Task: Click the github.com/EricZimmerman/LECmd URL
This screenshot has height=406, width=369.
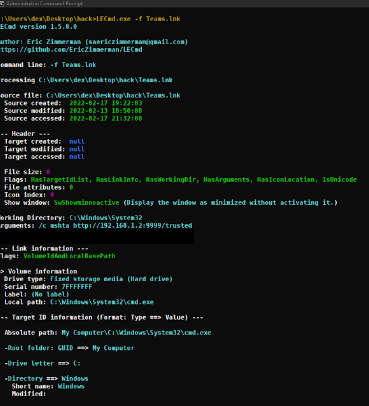Action: pyautogui.click(x=71, y=50)
